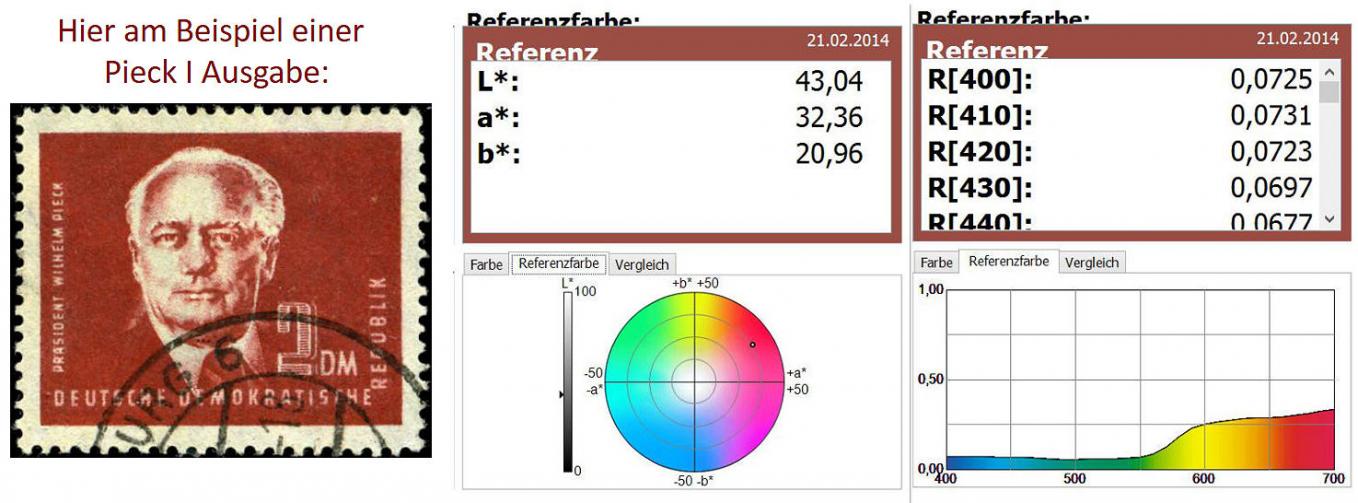This screenshot has width=1358, height=503.
Task: Switch to Vergleich tab above the color wheel
Action: point(642,265)
